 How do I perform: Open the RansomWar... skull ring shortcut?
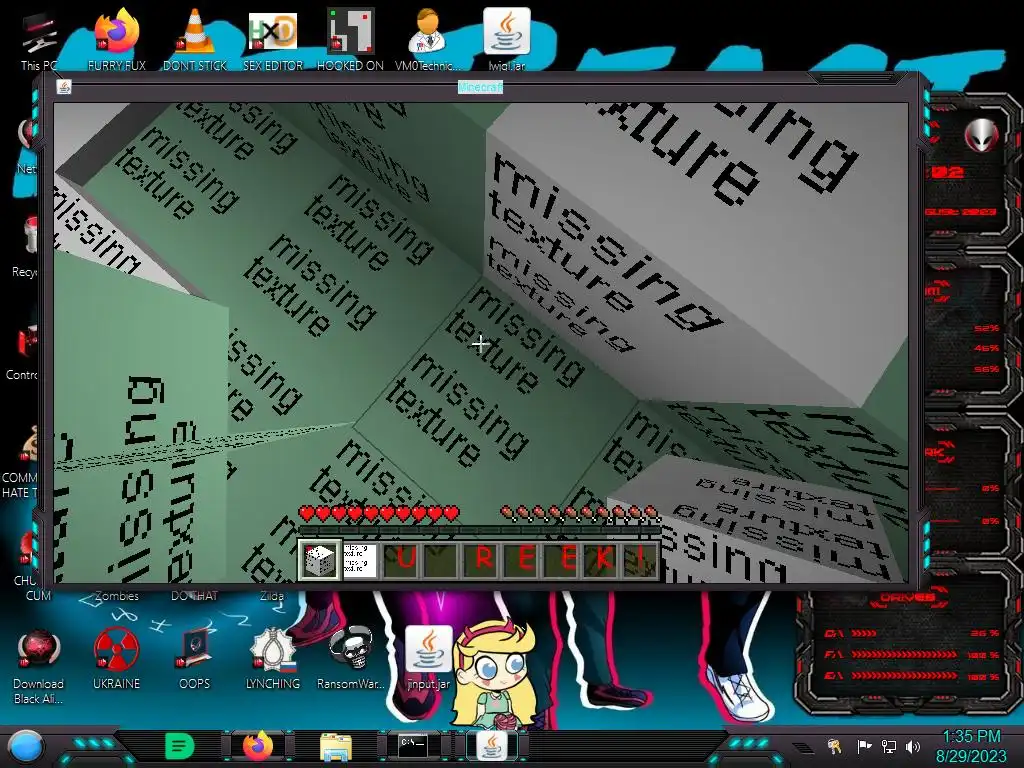[x=351, y=658]
